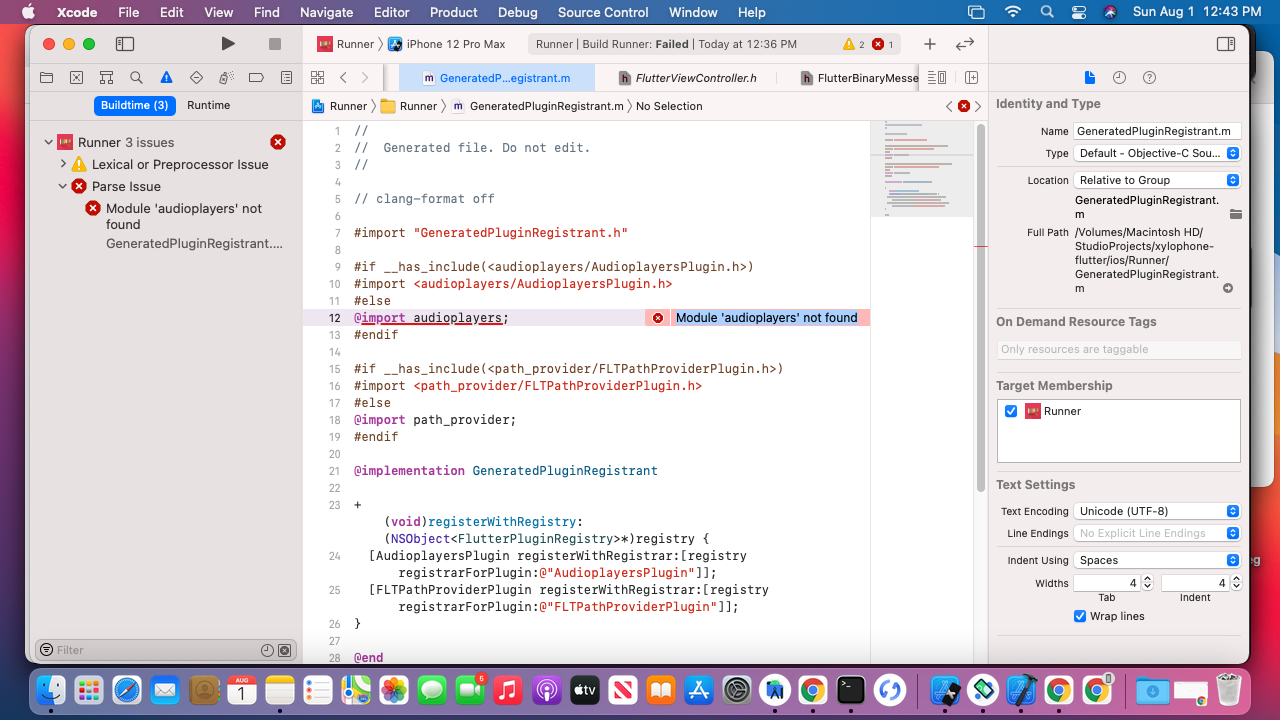Toggle the right inspector panel visibility
The image size is (1280, 720).
click(1225, 44)
